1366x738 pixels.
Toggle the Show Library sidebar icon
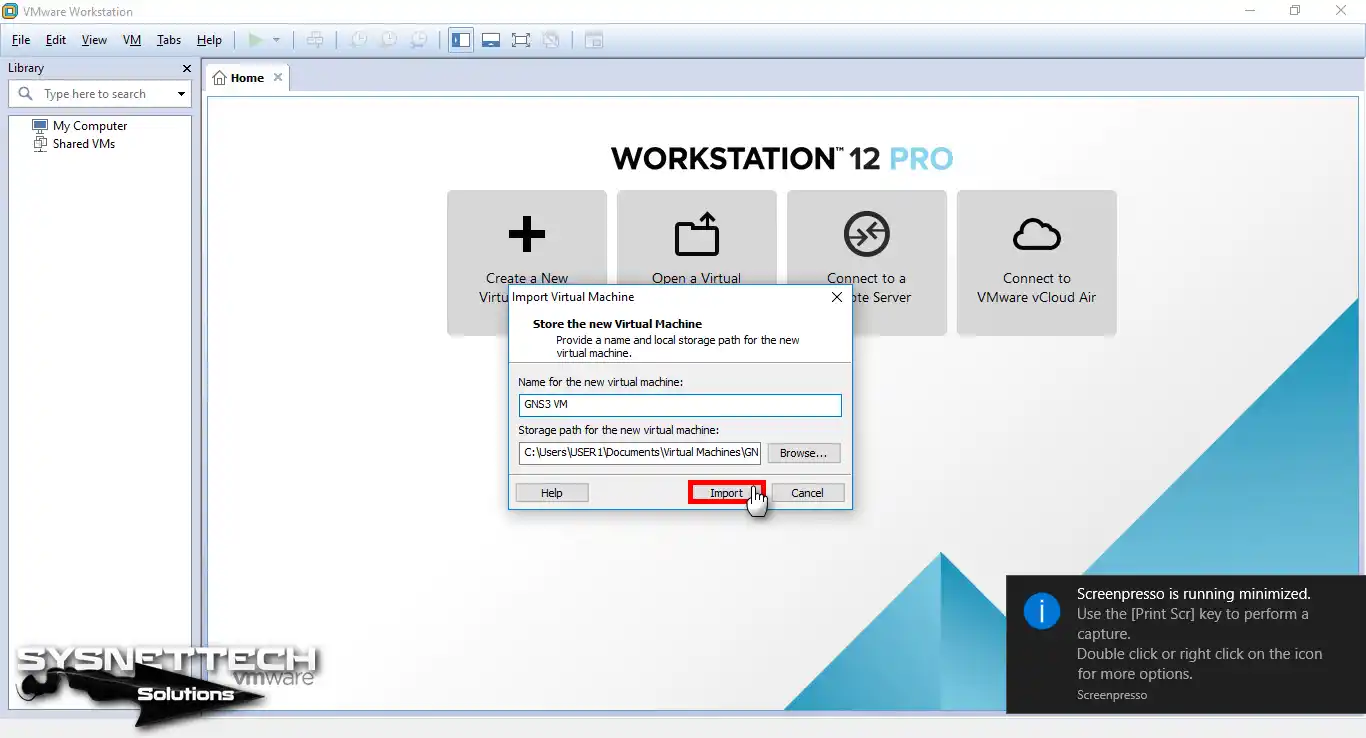click(x=461, y=40)
